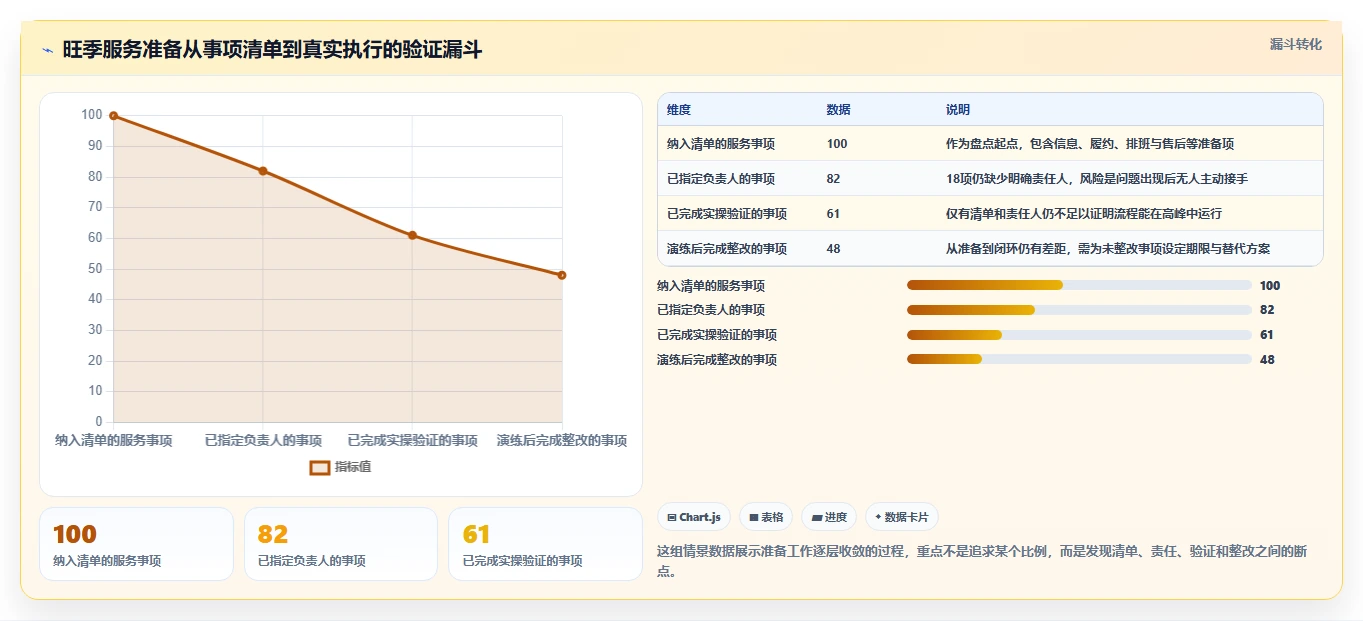This screenshot has width=1363, height=621.
Task: Click table value 82 in 数据 column
Action: (834, 179)
